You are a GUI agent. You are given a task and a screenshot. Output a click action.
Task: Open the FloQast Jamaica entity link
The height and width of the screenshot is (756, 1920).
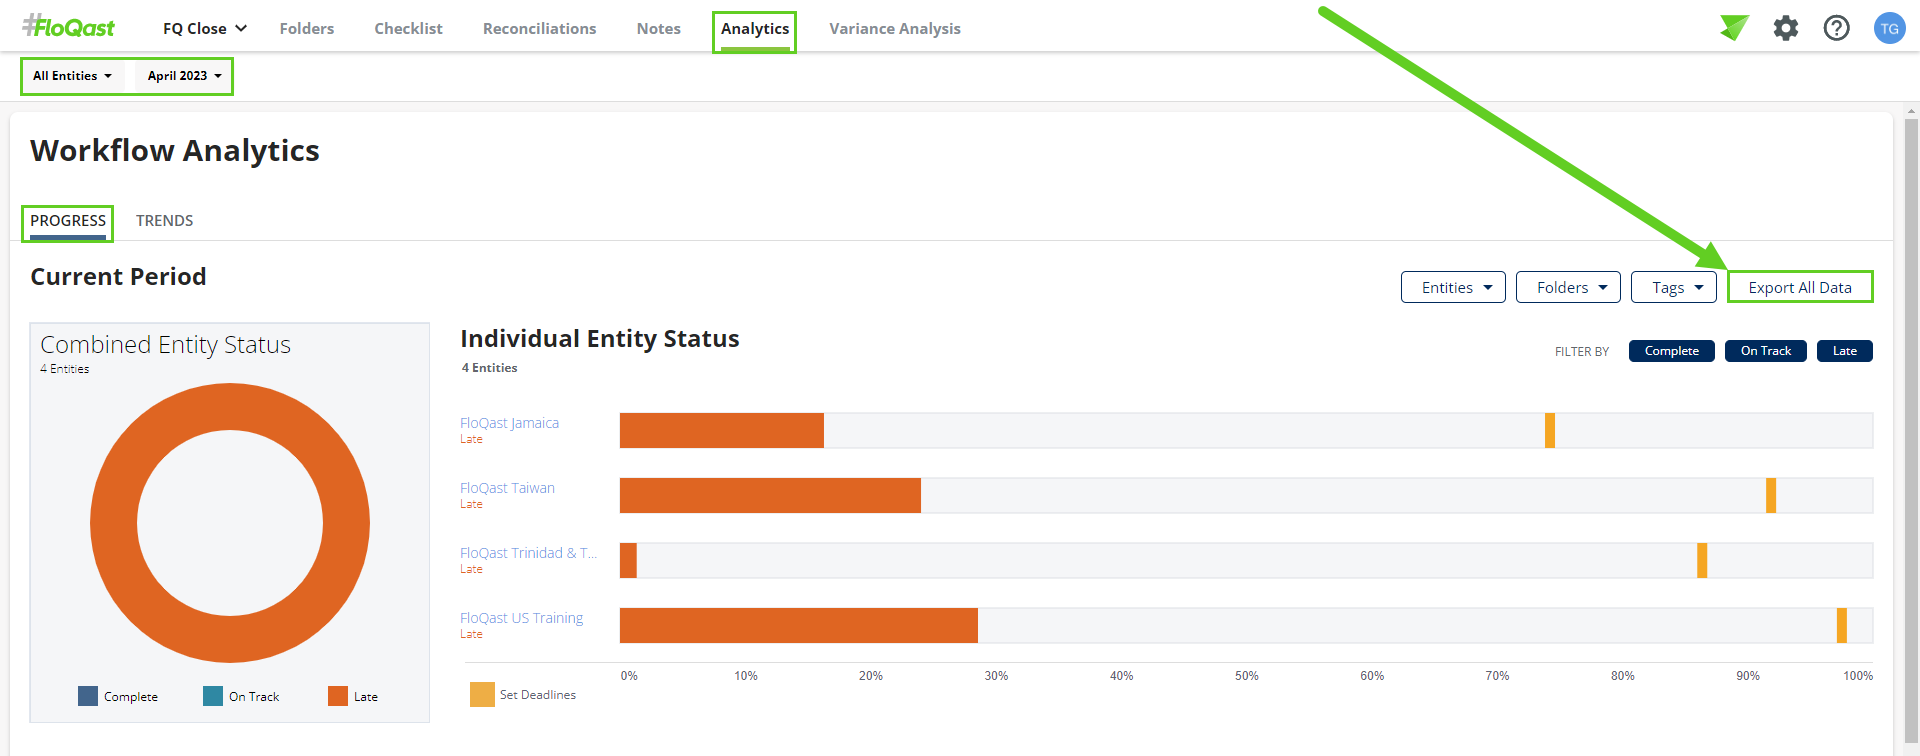click(509, 423)
